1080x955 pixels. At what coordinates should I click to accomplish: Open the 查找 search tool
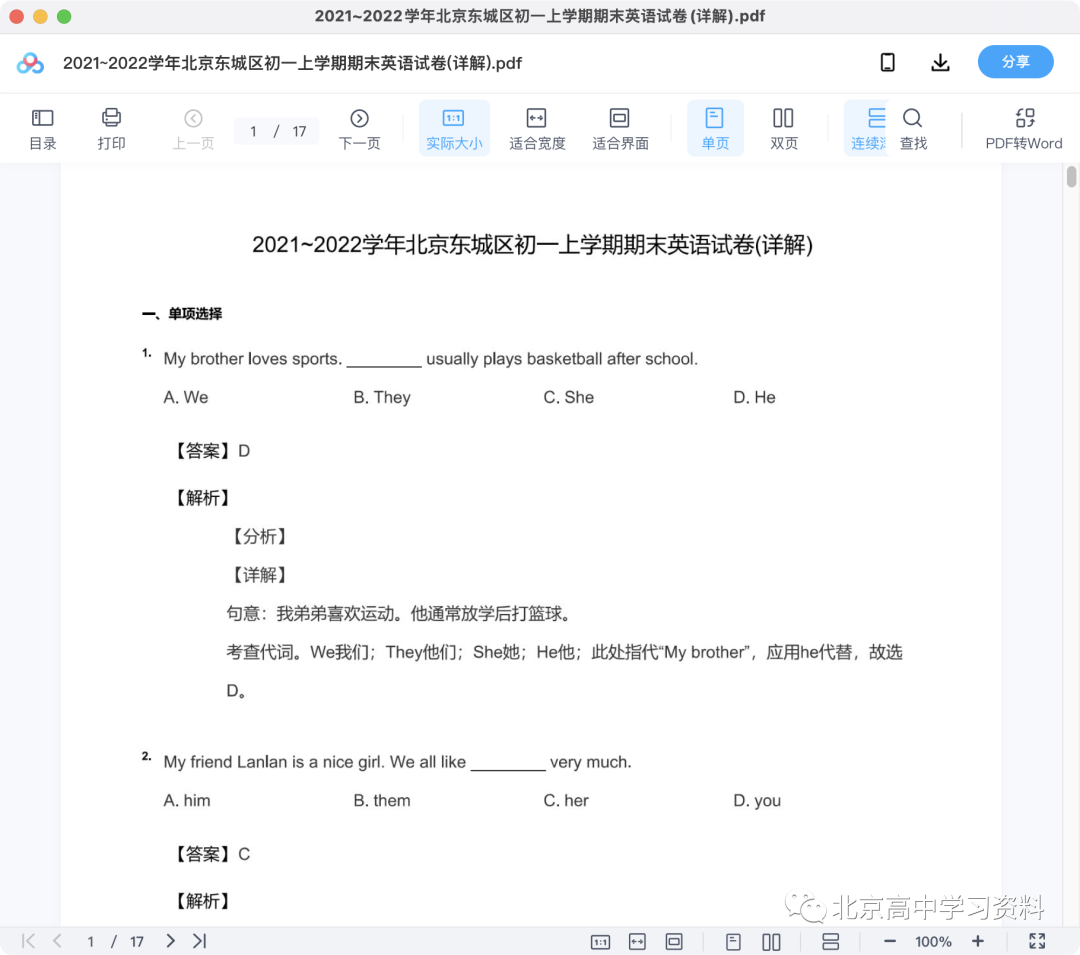pyautogui.click(x=913, y=129)
